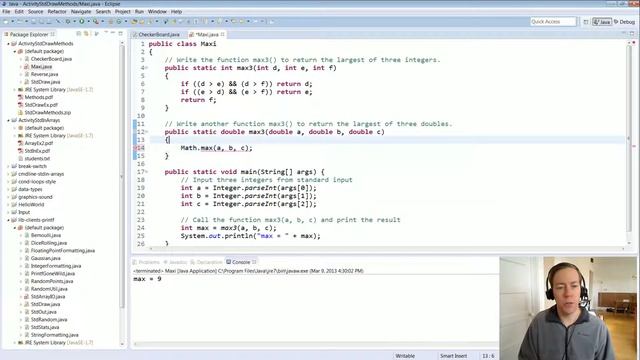Click the Open Perspective icon
The height and width of the screenshot is (360, 640).
(x=586, y=22)
